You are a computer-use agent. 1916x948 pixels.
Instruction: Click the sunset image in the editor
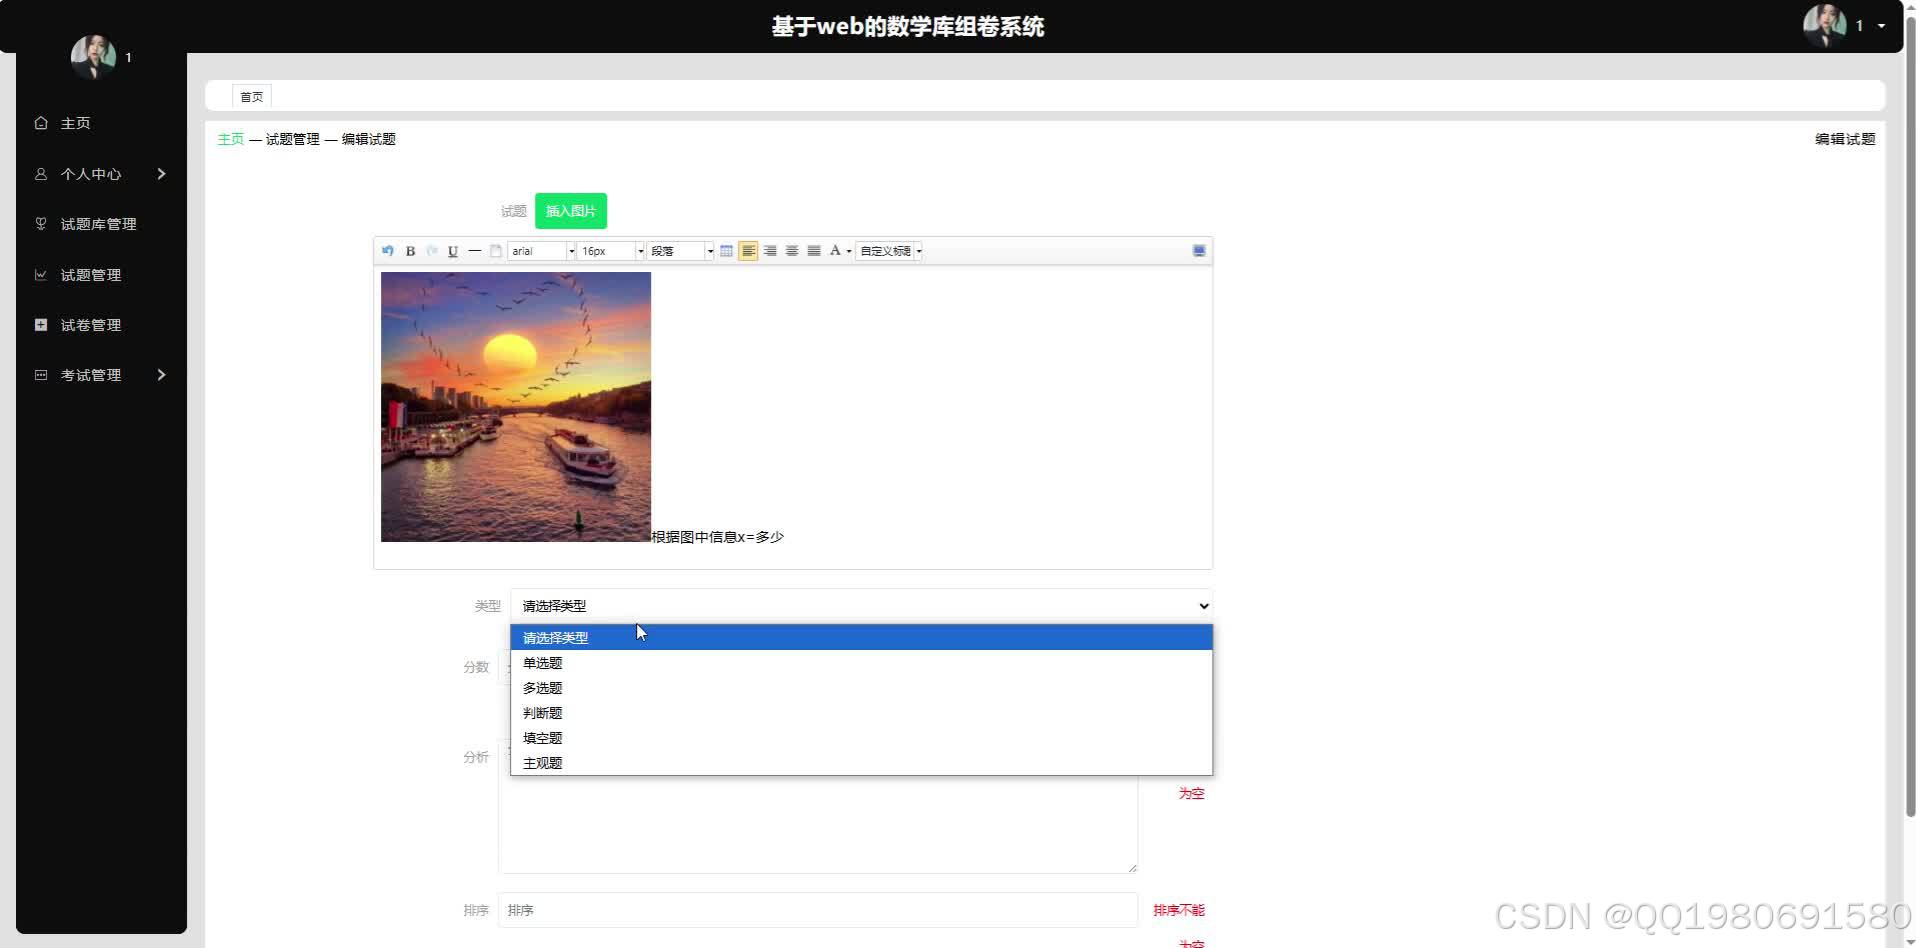point(516,407)
